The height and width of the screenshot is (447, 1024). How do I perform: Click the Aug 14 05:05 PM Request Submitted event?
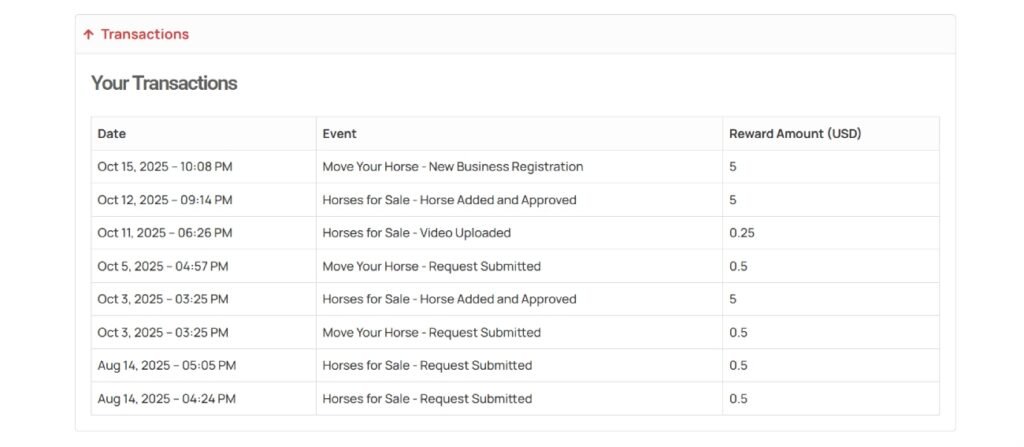tap(427, 365)
